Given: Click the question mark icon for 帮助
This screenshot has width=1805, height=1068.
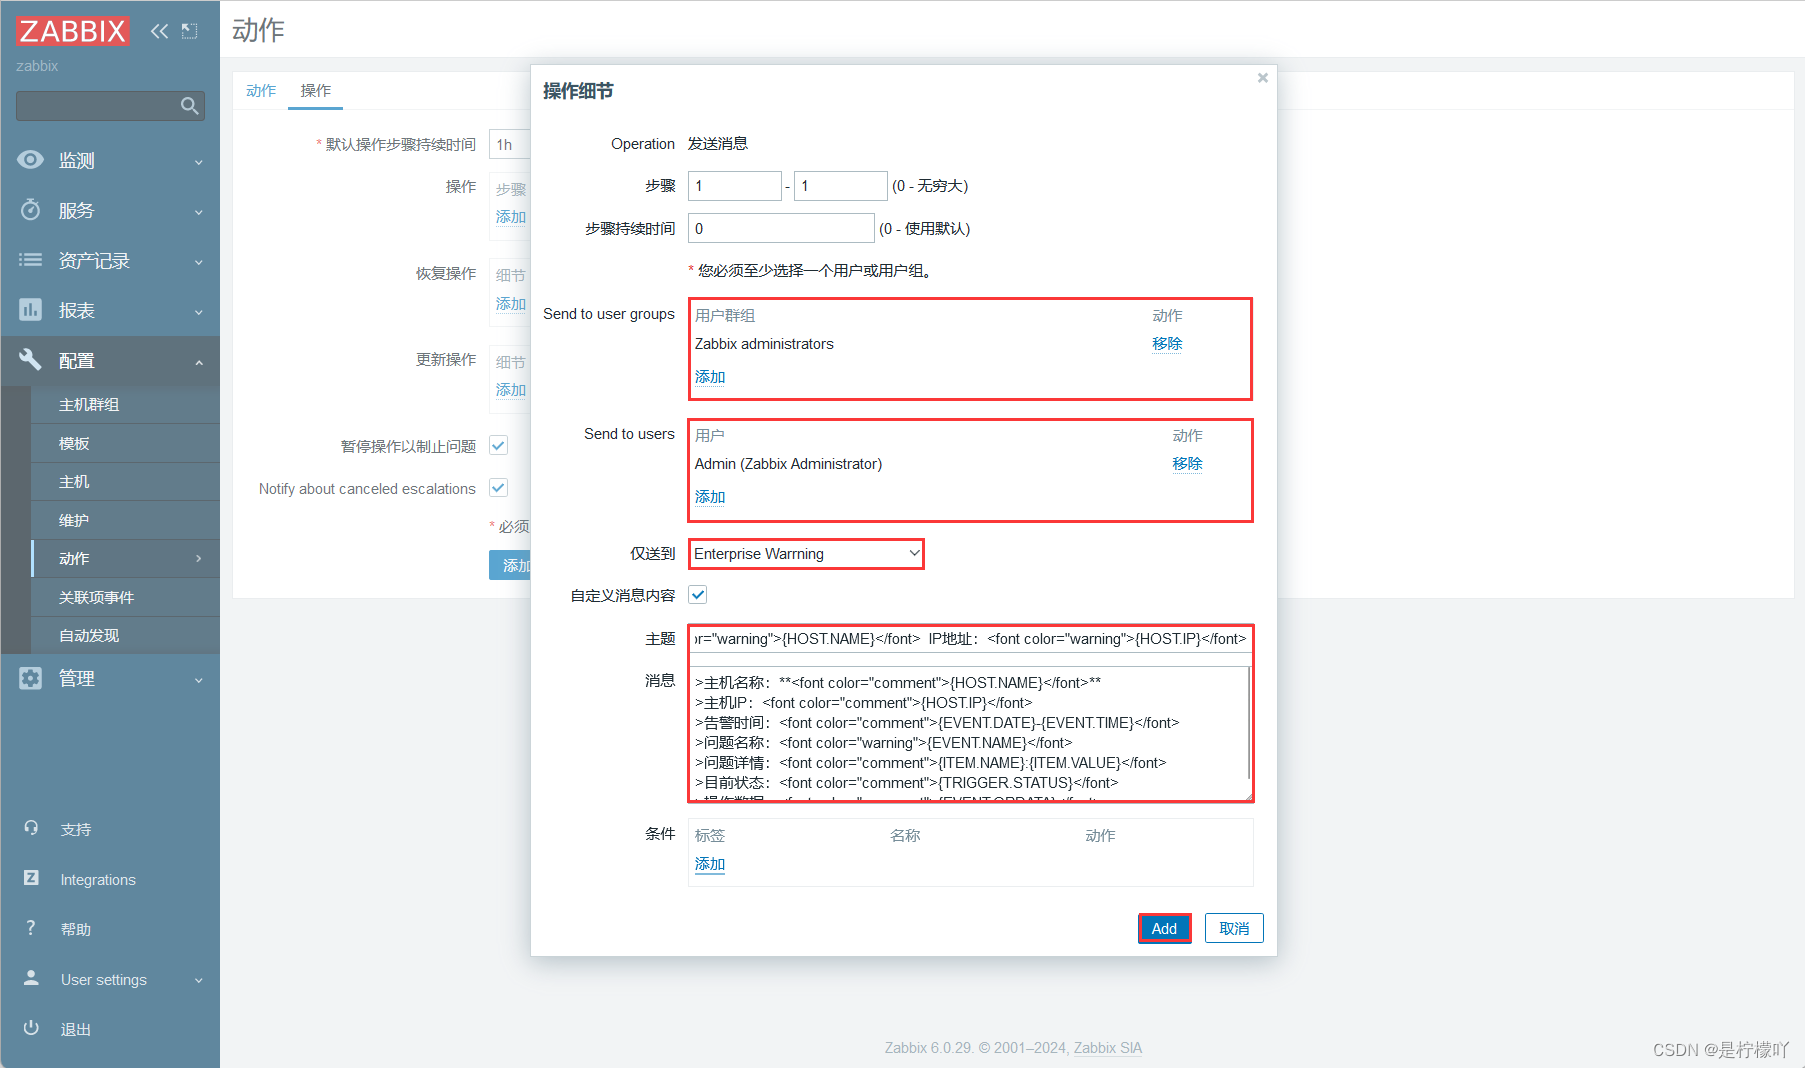Looking at the screenshot, I should point(31,928).
